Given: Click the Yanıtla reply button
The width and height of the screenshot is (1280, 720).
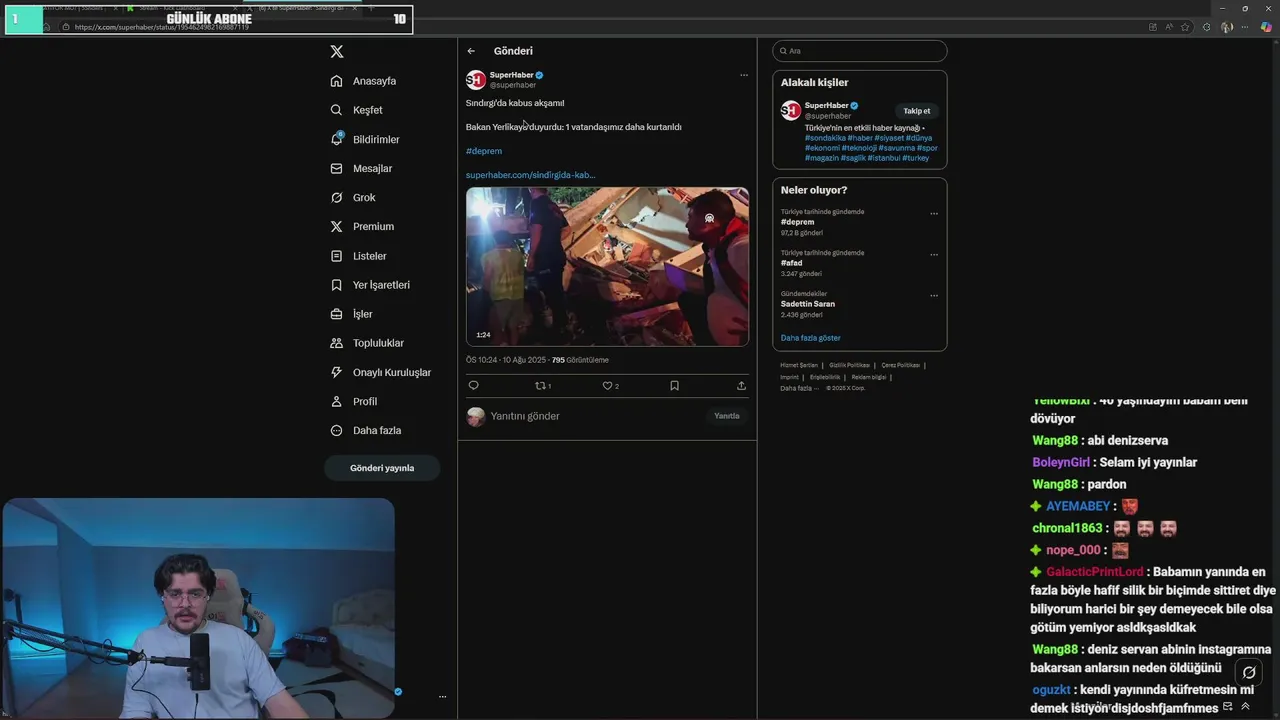Looking at the screenshot, I should pyautogui.click(x=727, y=416).
